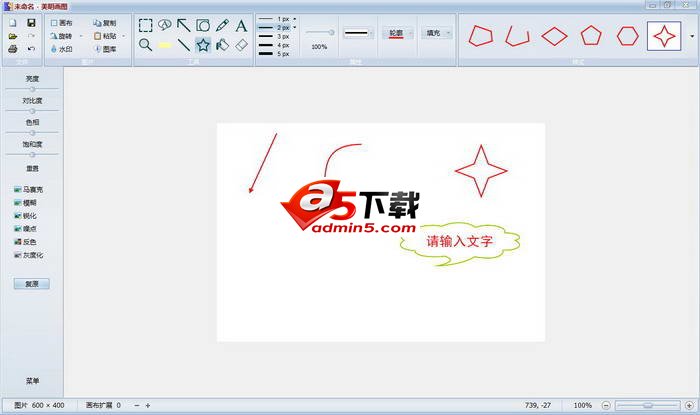
Task: Pick the paint bucket fill tool
Action: pos(222,45)
